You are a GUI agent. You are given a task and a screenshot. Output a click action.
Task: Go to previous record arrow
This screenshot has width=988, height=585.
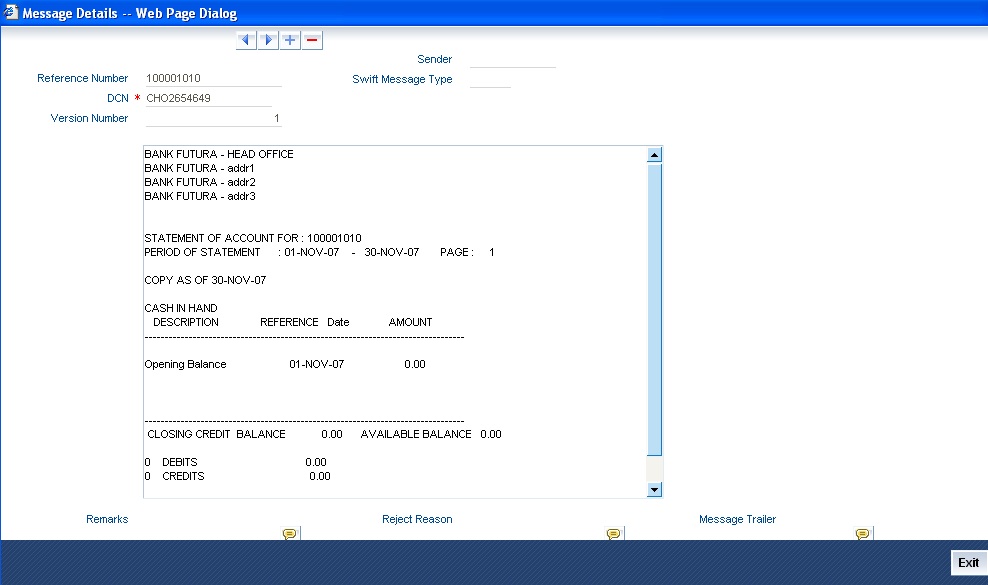(246, 40)
